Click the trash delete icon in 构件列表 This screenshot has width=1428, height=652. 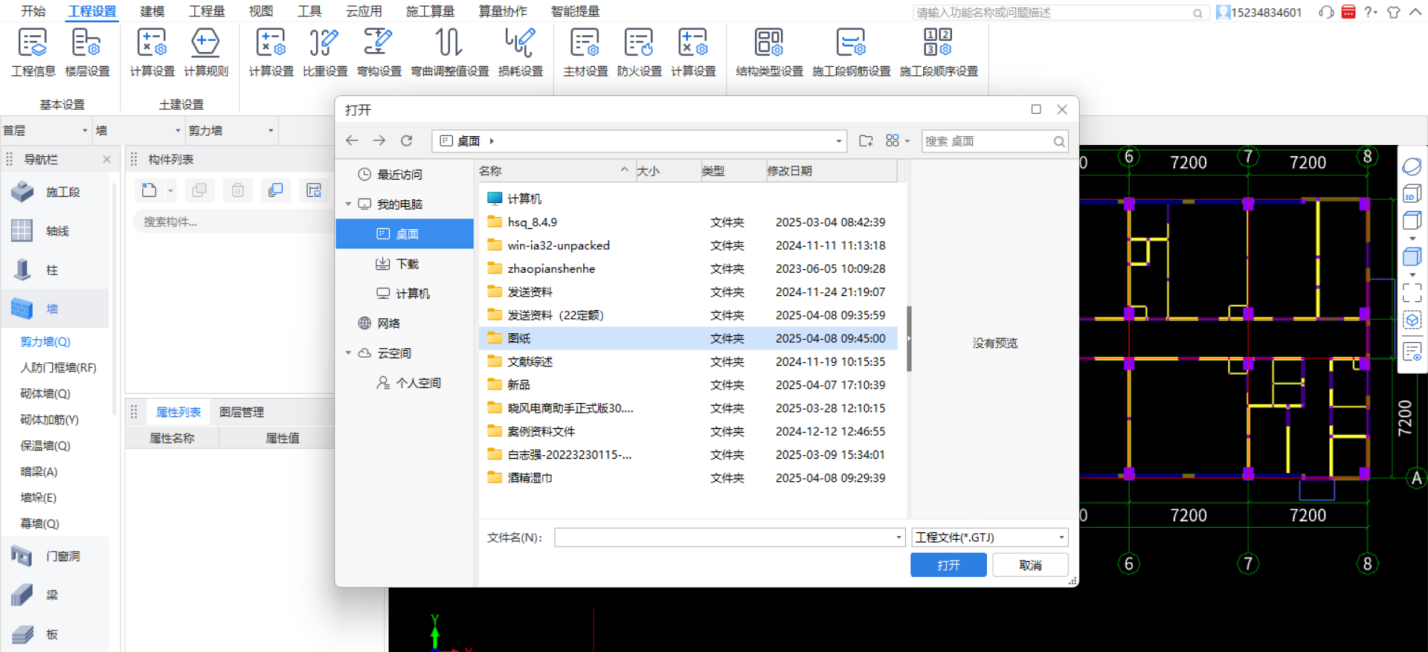(238, 190)
